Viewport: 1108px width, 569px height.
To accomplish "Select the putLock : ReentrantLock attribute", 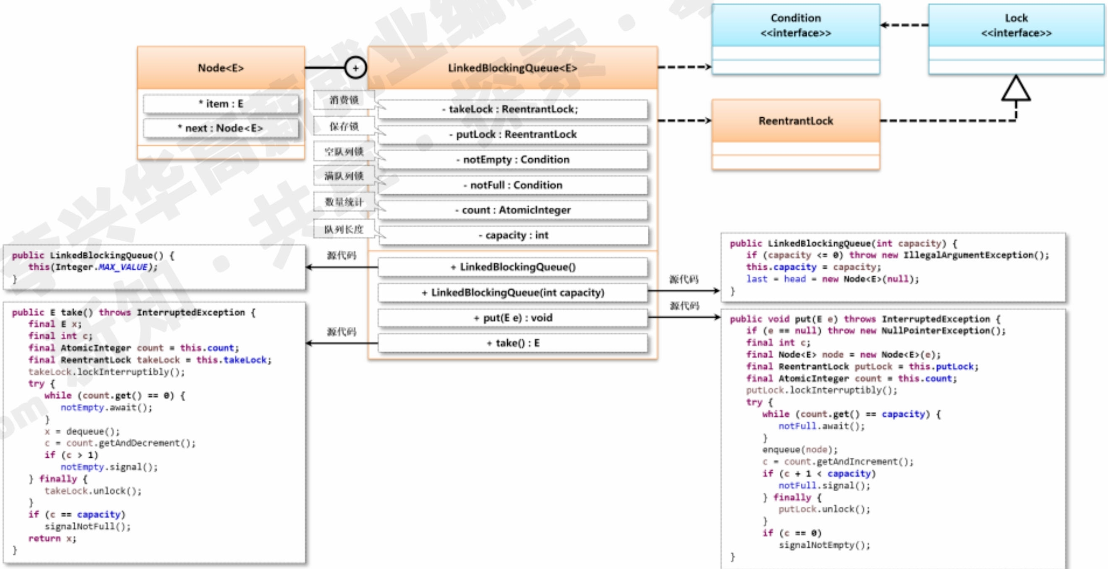I will (x=512, y=134).
